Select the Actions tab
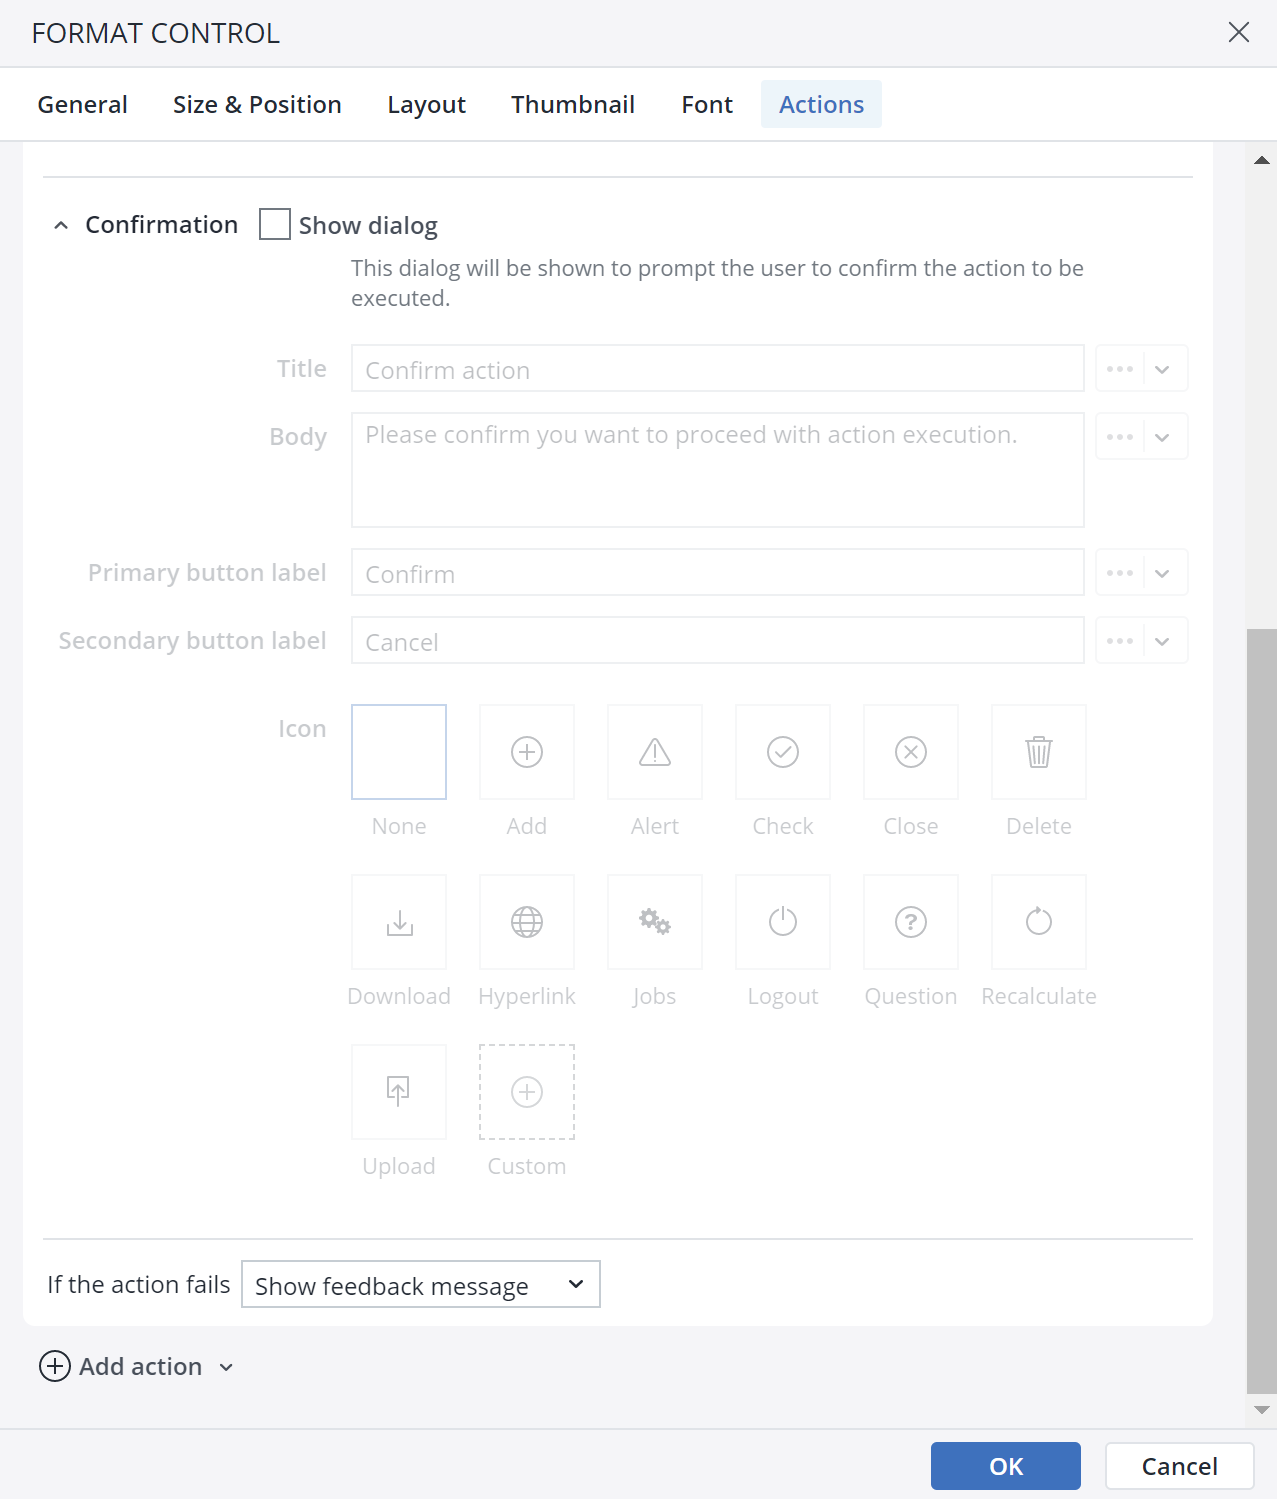 821,104
